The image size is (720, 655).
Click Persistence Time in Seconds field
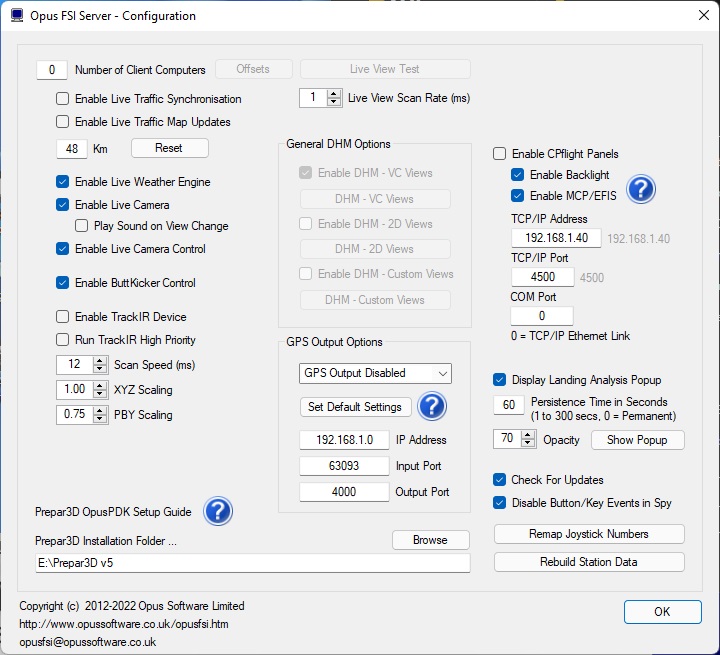pos(509,405)
